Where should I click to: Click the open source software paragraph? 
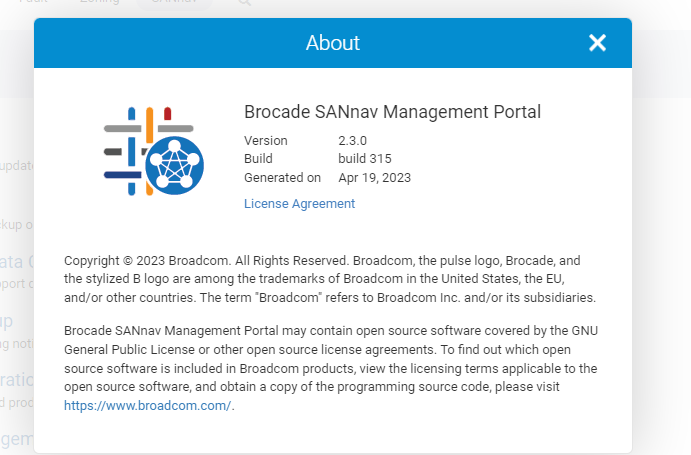332,359
